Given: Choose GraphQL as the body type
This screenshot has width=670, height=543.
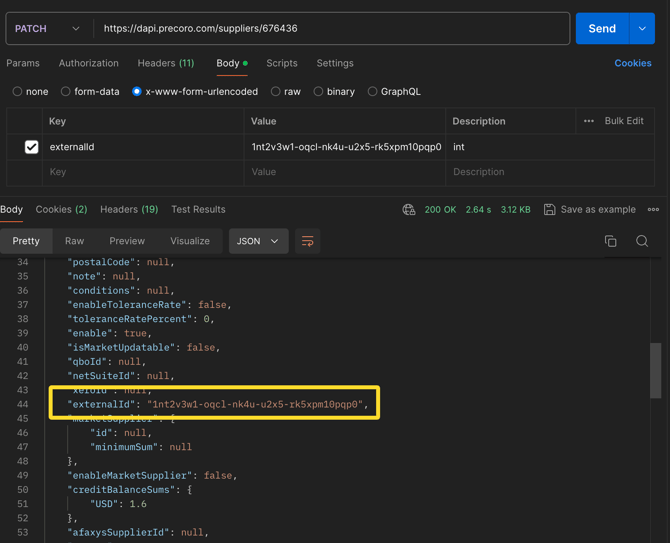Looking at the screenshot, I should [x=373, y=92].
